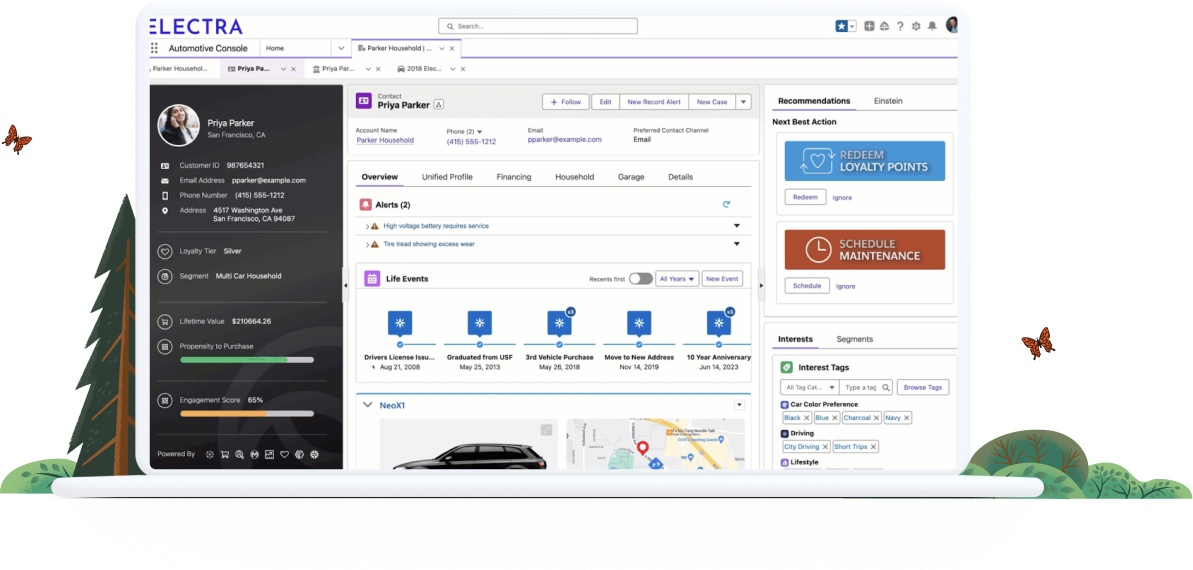Switch to the Financing tab
Viewport: 1193px width, 570px height.
point(513,177)
